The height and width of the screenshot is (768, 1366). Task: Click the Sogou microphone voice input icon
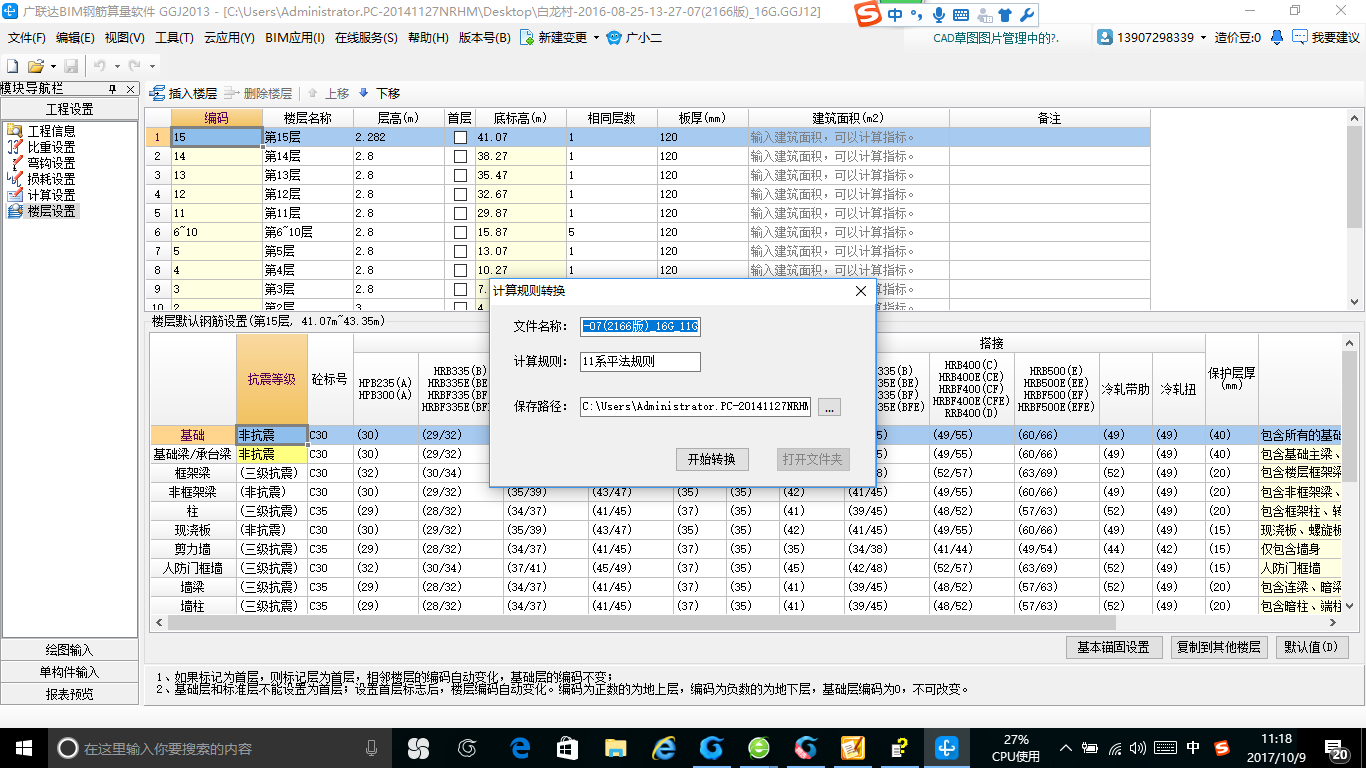pyautogui.click(x=939, y=15)
